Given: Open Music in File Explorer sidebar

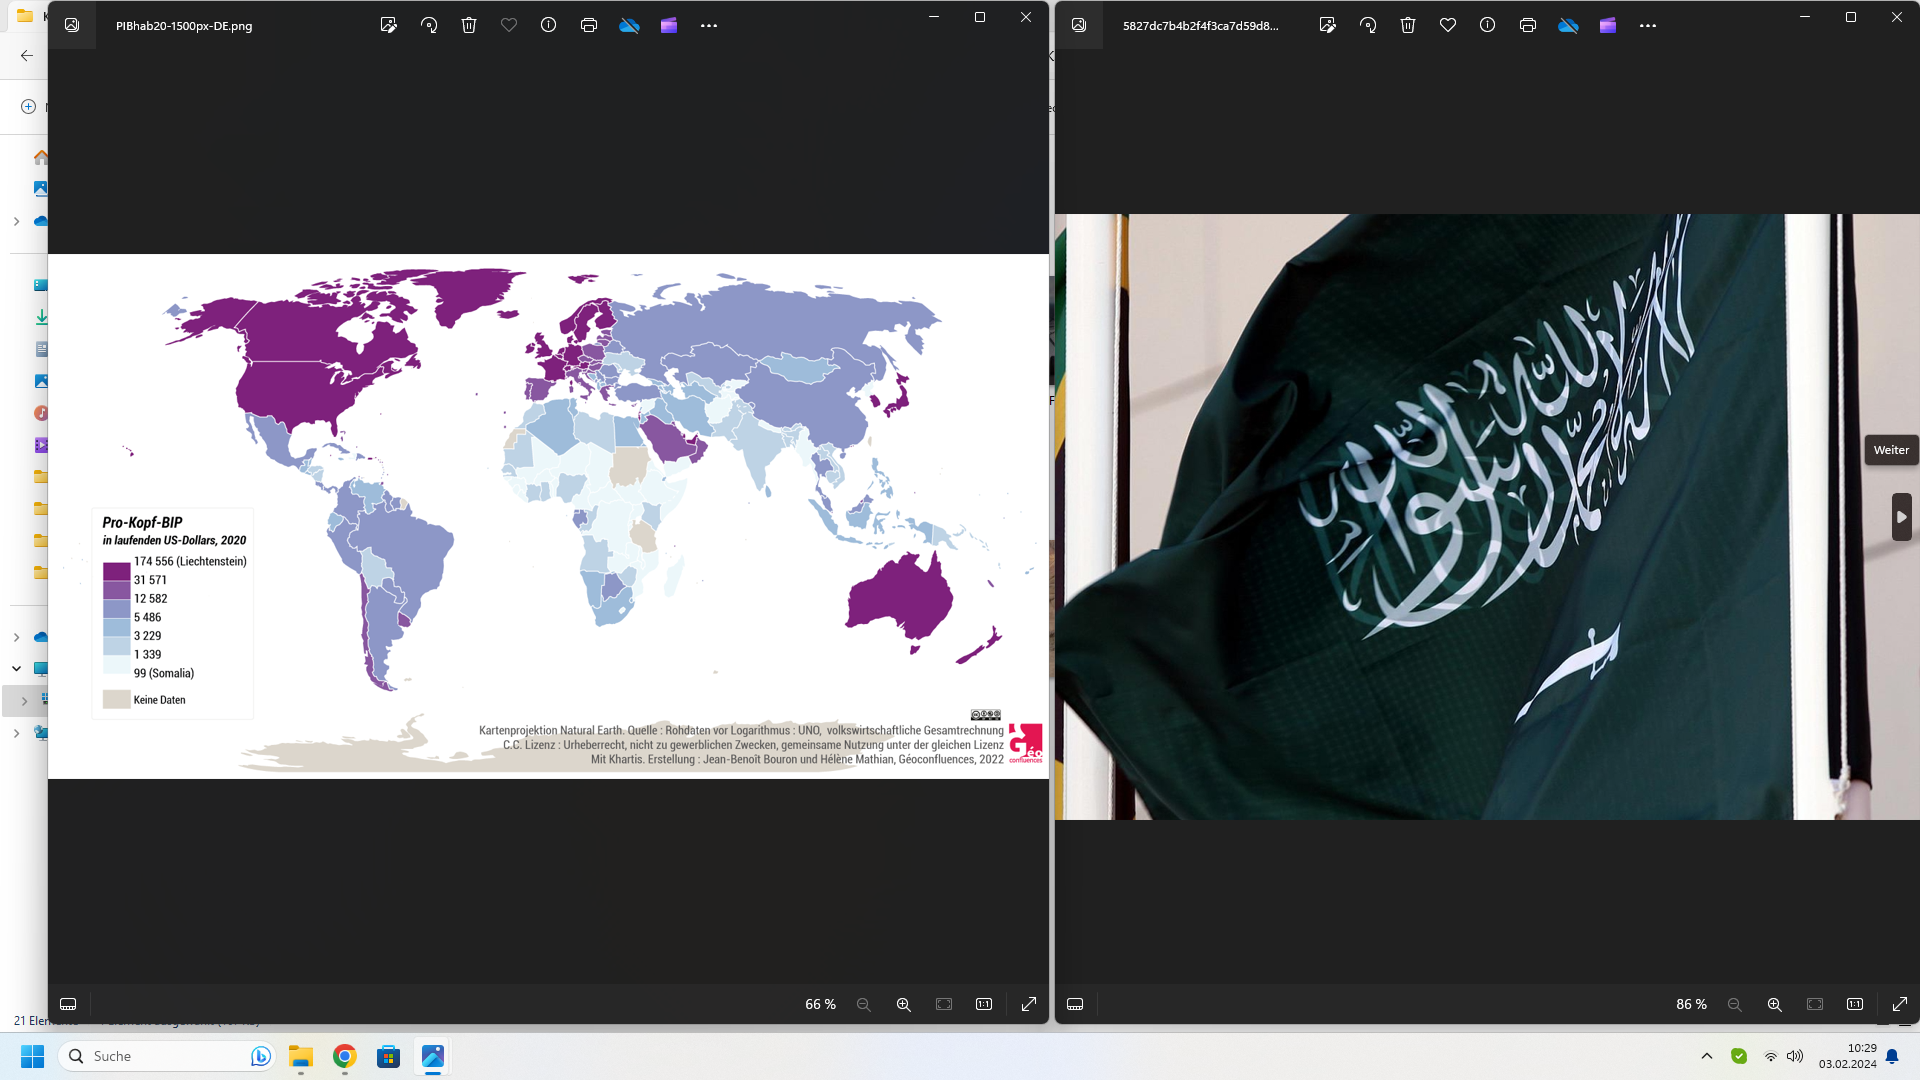Looking at the screenshot, I should 41,413.
